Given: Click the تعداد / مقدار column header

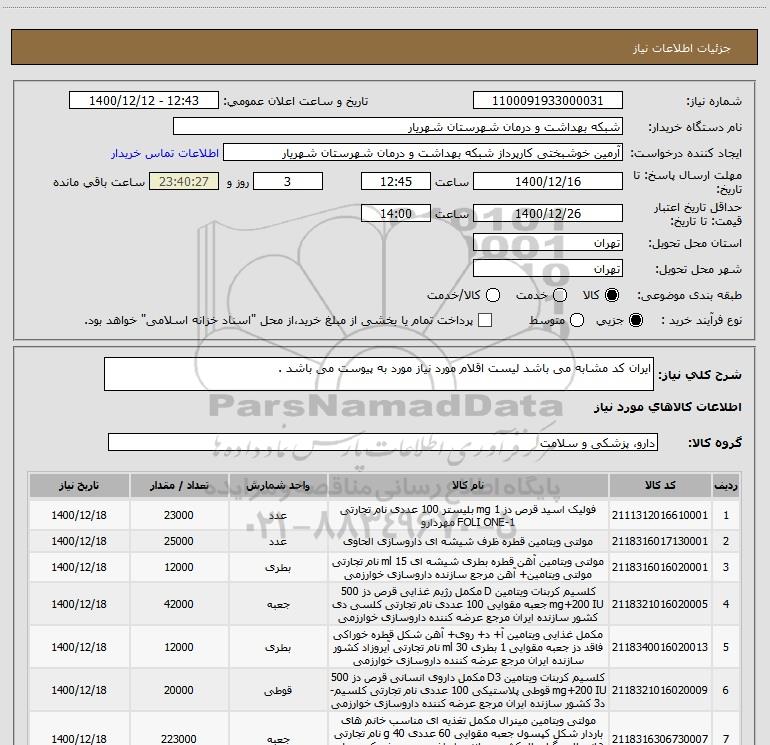Looking at the screenshot, I should click(x=179, y=485).
